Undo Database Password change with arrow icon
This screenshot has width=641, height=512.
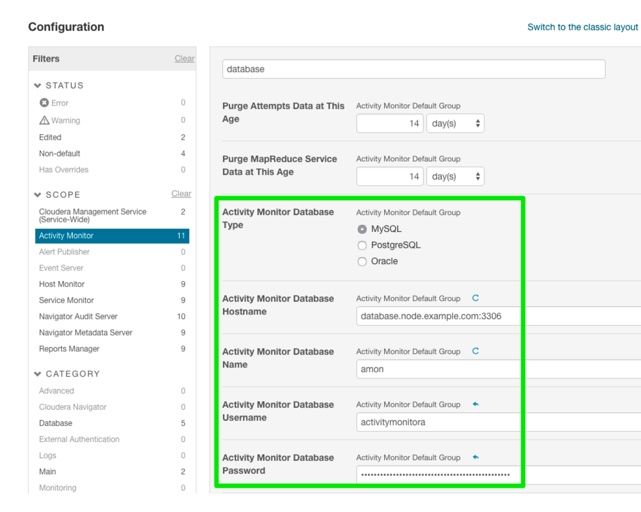tap(475, 458)
